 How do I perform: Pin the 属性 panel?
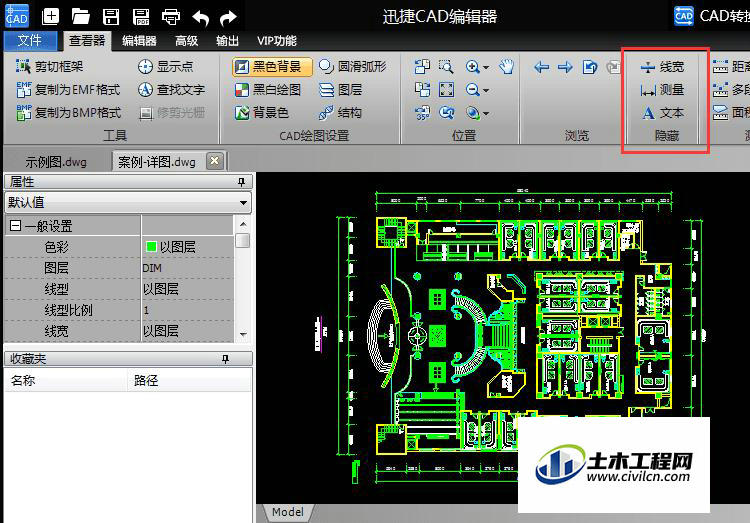242,182
